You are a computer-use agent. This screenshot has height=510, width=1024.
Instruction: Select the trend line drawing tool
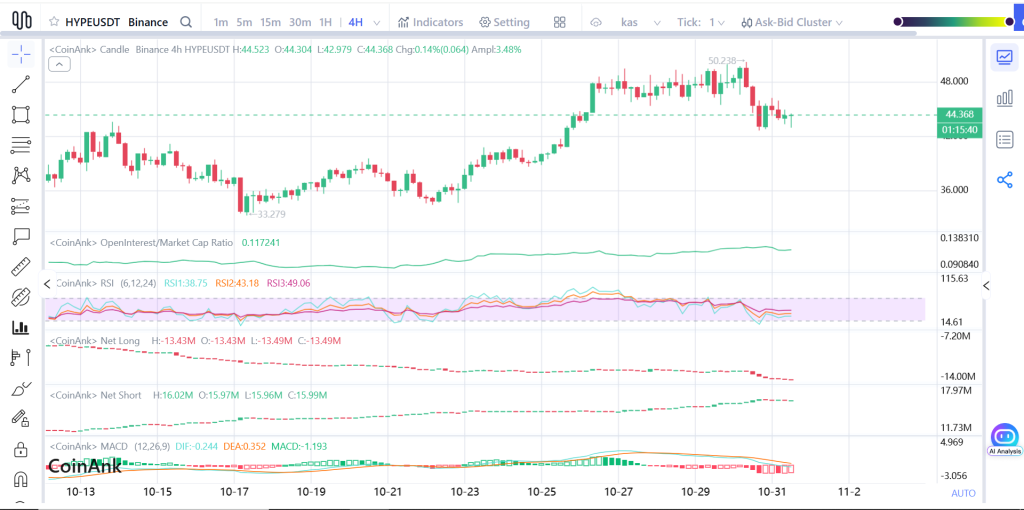pos(20,85)
